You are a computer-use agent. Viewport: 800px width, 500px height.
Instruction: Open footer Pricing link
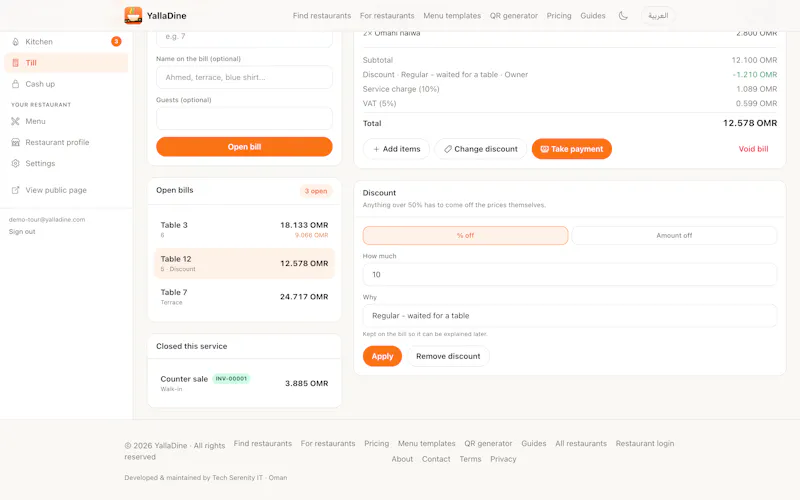pyautogui.click(x=377, y=443)
